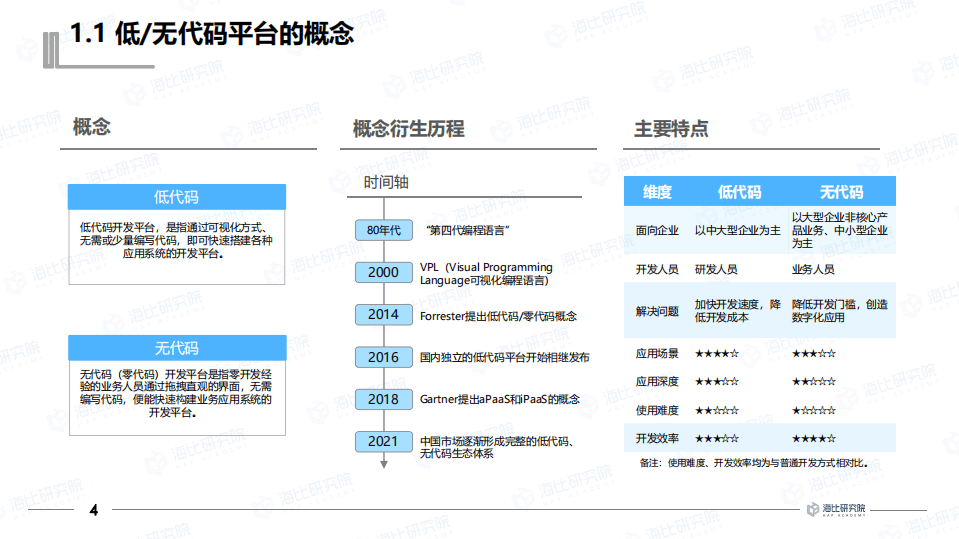
Task: Click the blue '低代码' card header
Action: point(177,197)
